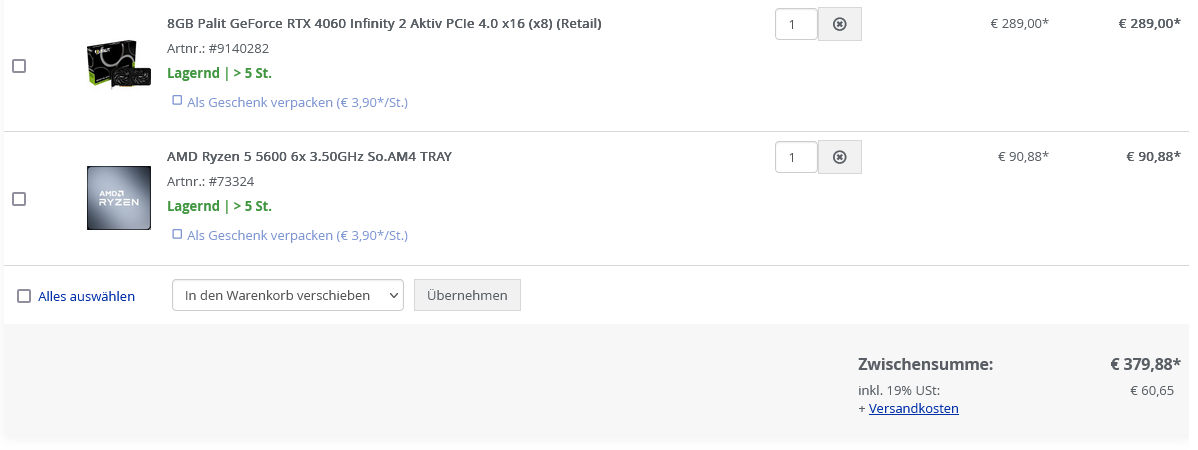This screenshot has width=1198, height=450.
Task: Remove the Palit RTX 4060 item
Action: tap(839, 24)
